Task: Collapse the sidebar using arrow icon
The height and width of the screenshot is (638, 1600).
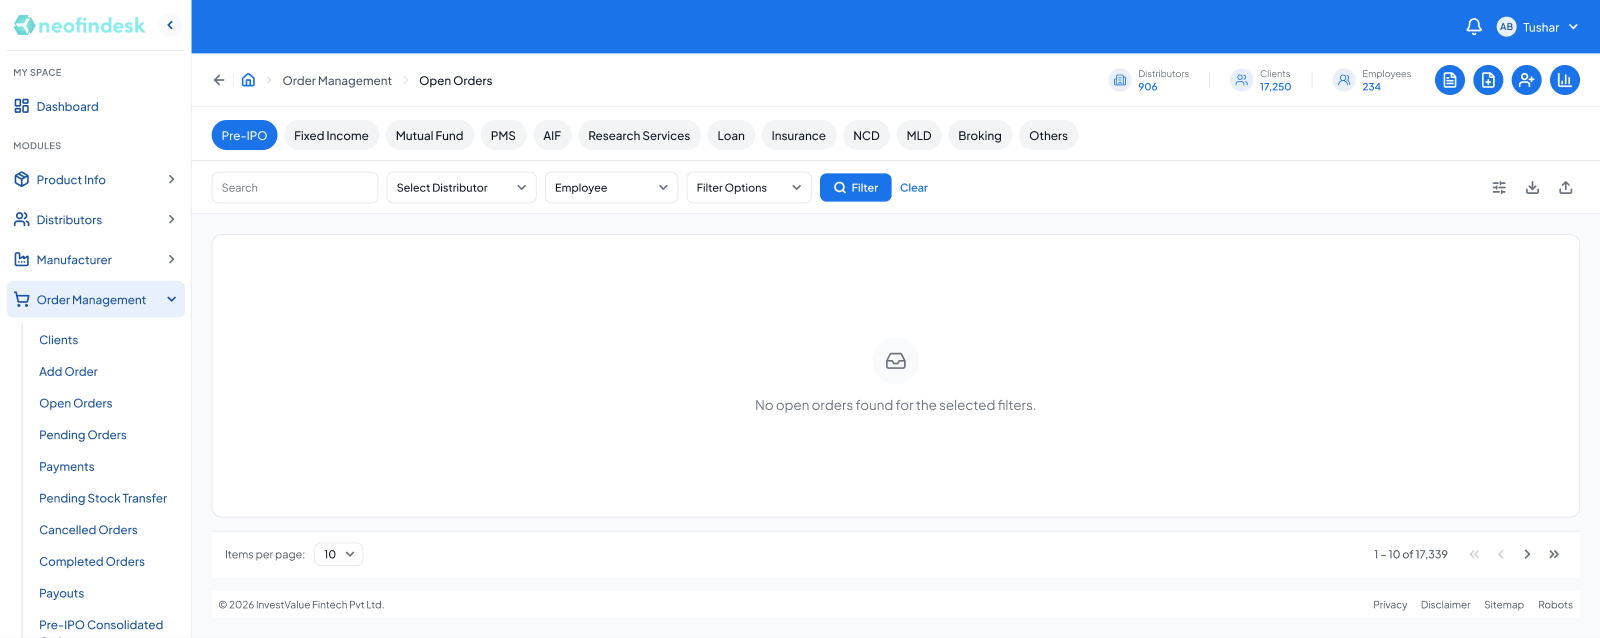Action: (x=170, y=25)
